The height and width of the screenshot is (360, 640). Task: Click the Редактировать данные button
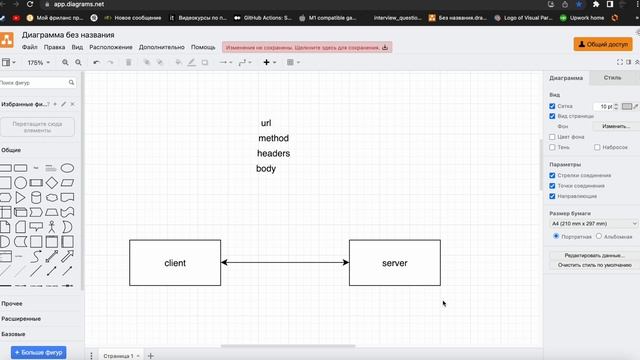(x=594, y=255)
